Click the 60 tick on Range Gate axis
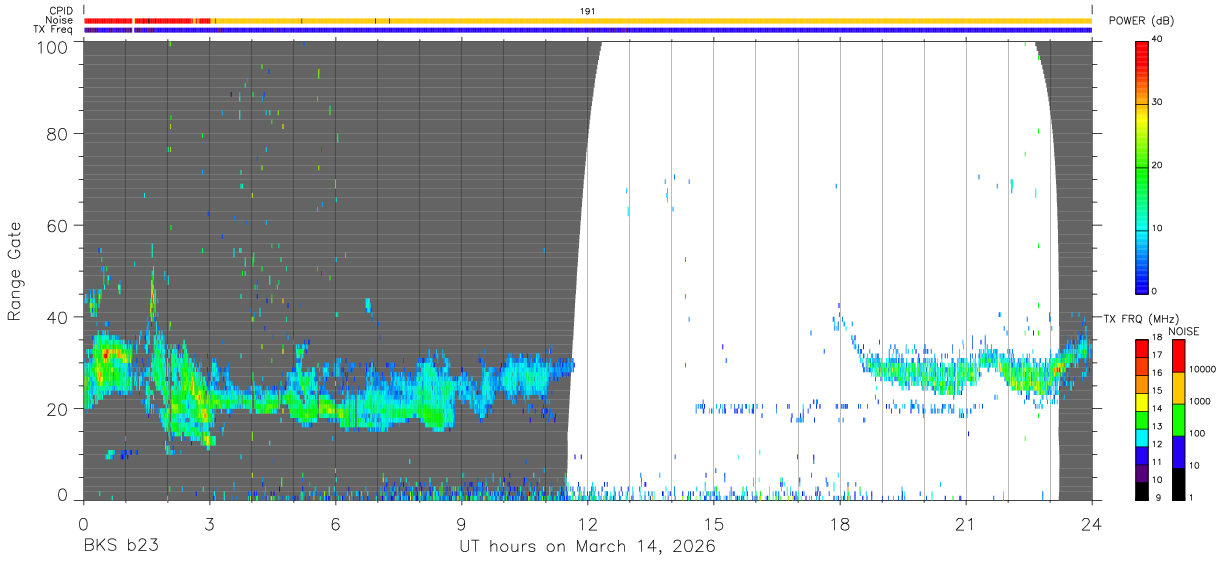Image resolution: width=1228 pixels, height=567 pixels. (x=57, y=226)
